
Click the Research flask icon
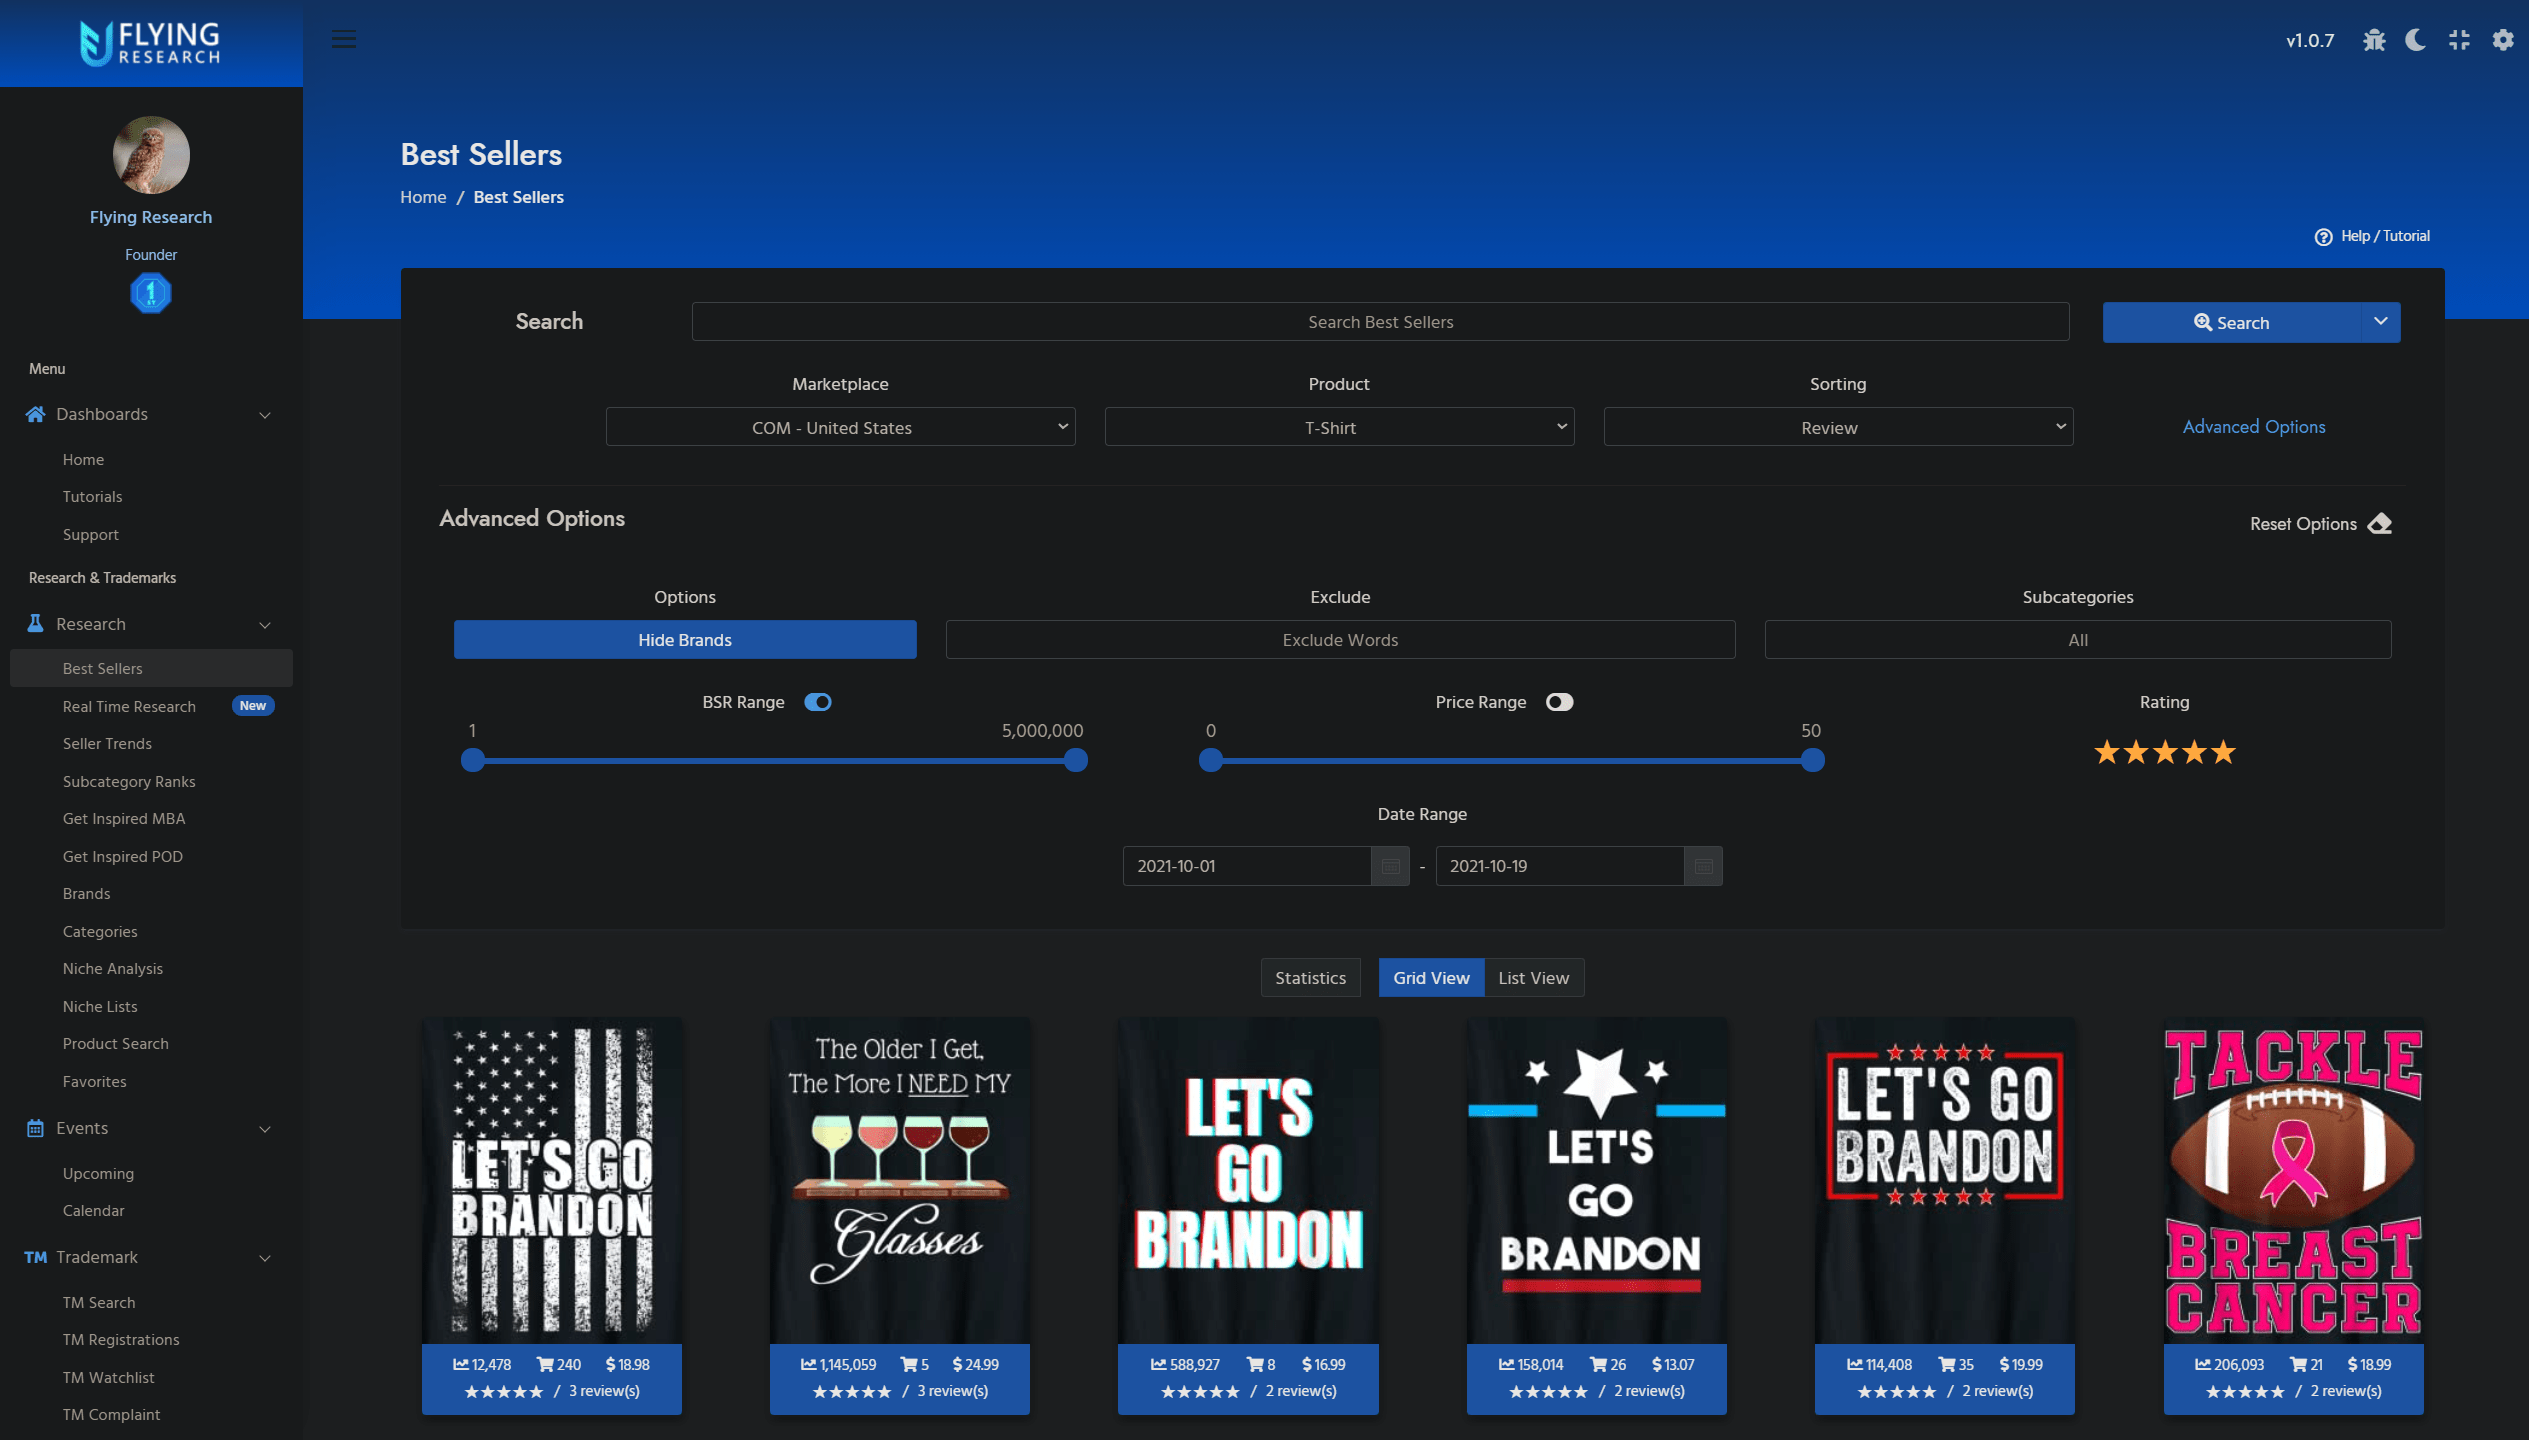[35, 624]
